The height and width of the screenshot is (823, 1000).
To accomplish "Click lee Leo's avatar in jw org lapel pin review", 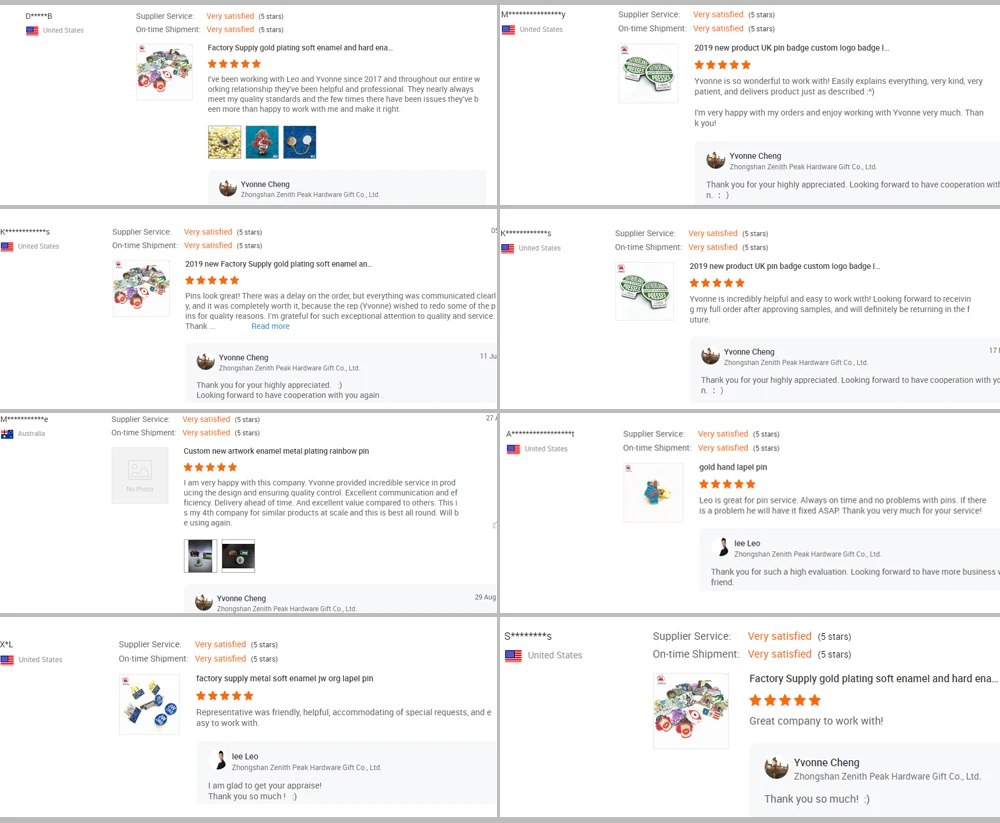I will (218, 760).
